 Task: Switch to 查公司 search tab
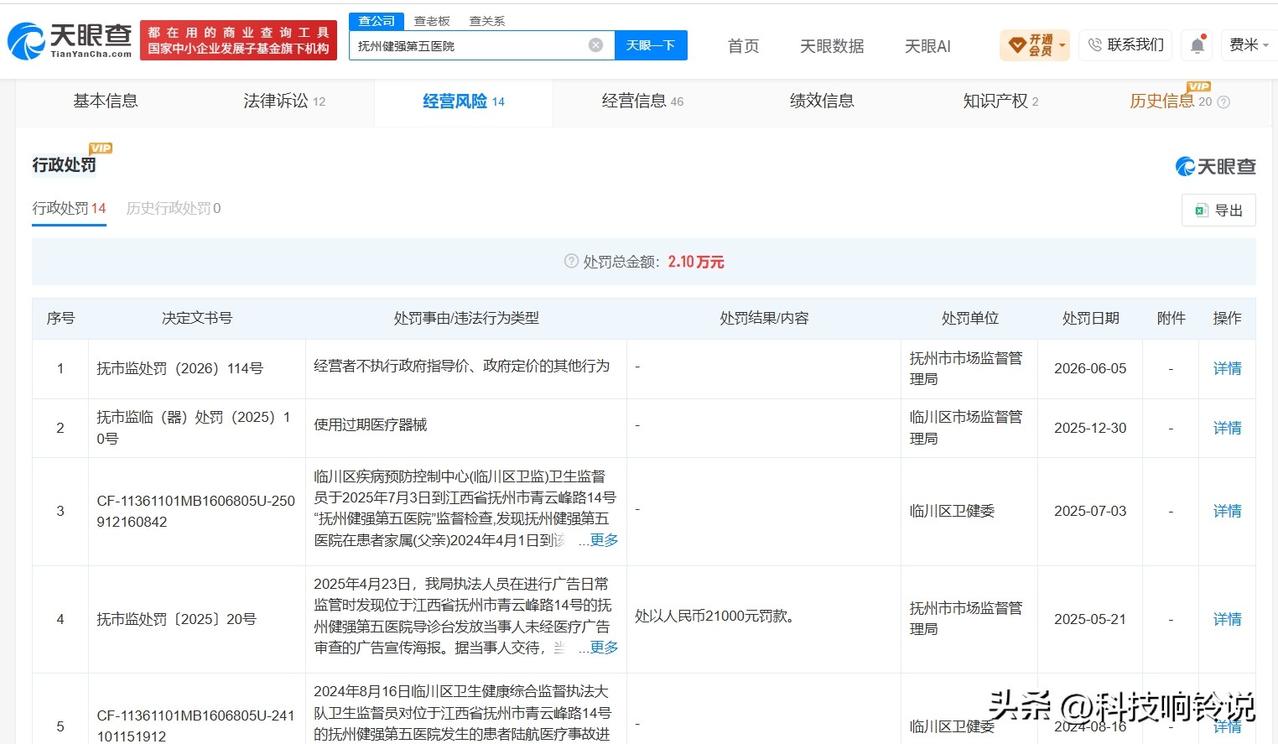tap(376, 21)
